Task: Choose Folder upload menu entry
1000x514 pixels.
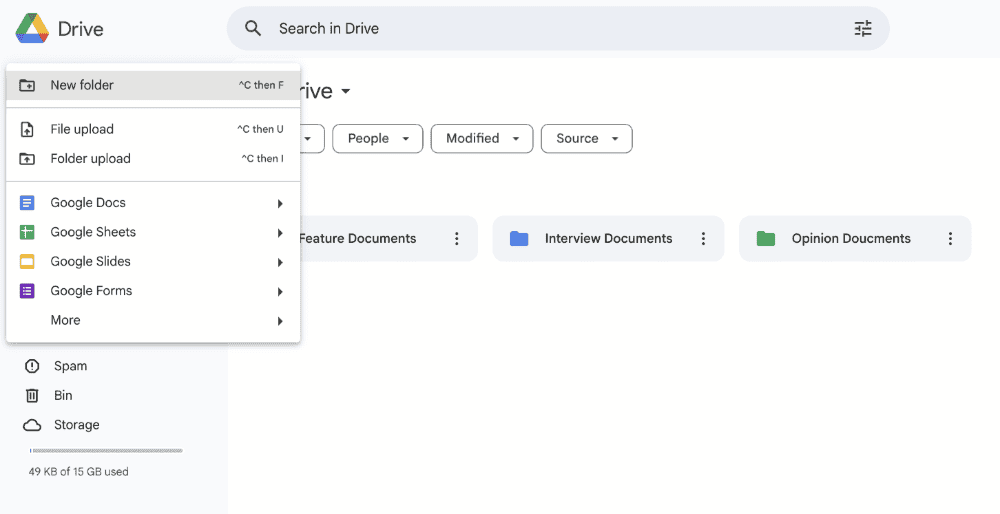Action: tap(90, 158)
